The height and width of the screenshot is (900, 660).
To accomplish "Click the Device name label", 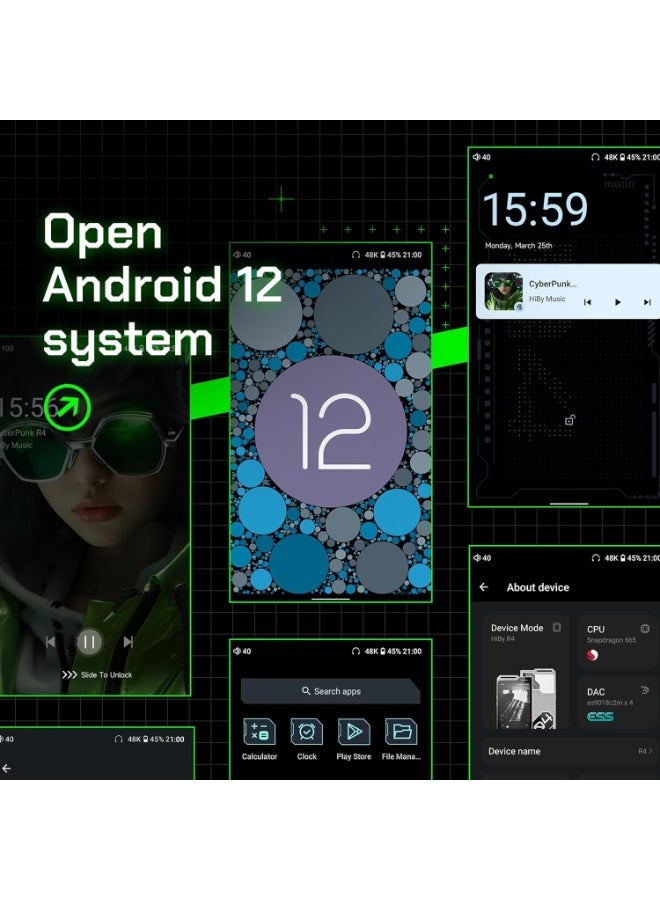I will tap(514, 751).
